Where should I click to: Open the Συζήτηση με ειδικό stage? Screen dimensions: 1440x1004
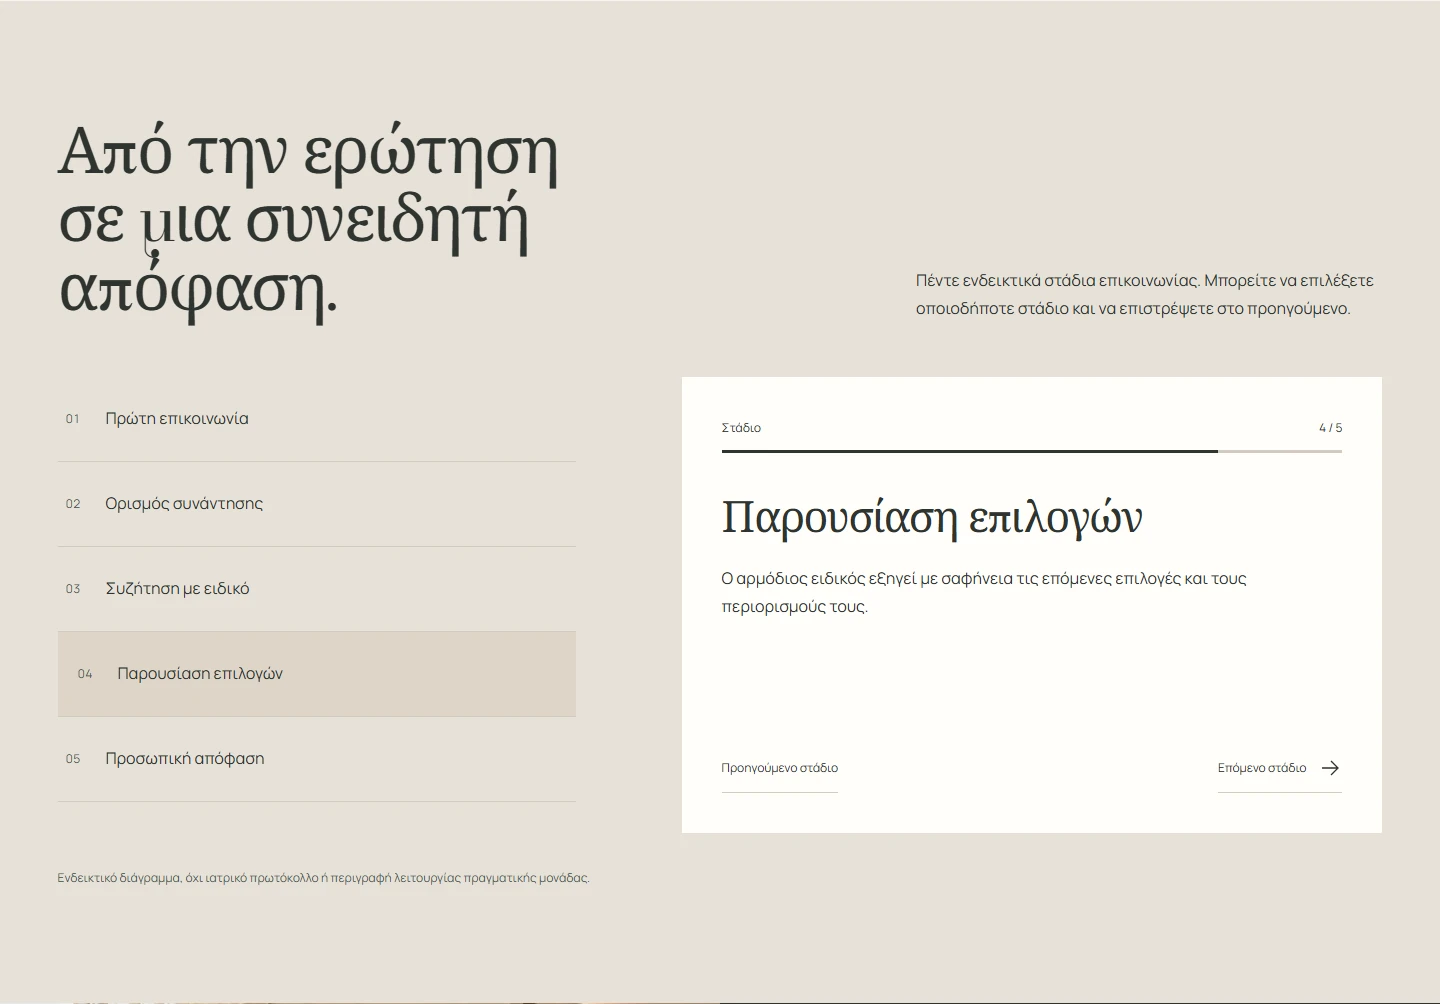[x=316, y=589]
